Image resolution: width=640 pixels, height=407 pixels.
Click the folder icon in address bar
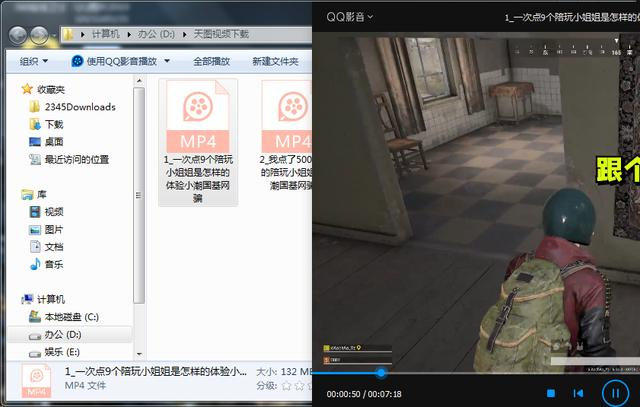[x=69, y=34]
